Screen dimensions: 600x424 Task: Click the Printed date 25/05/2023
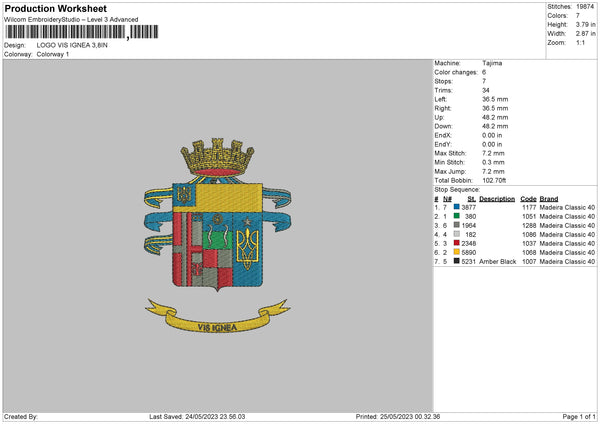(396, 417)
